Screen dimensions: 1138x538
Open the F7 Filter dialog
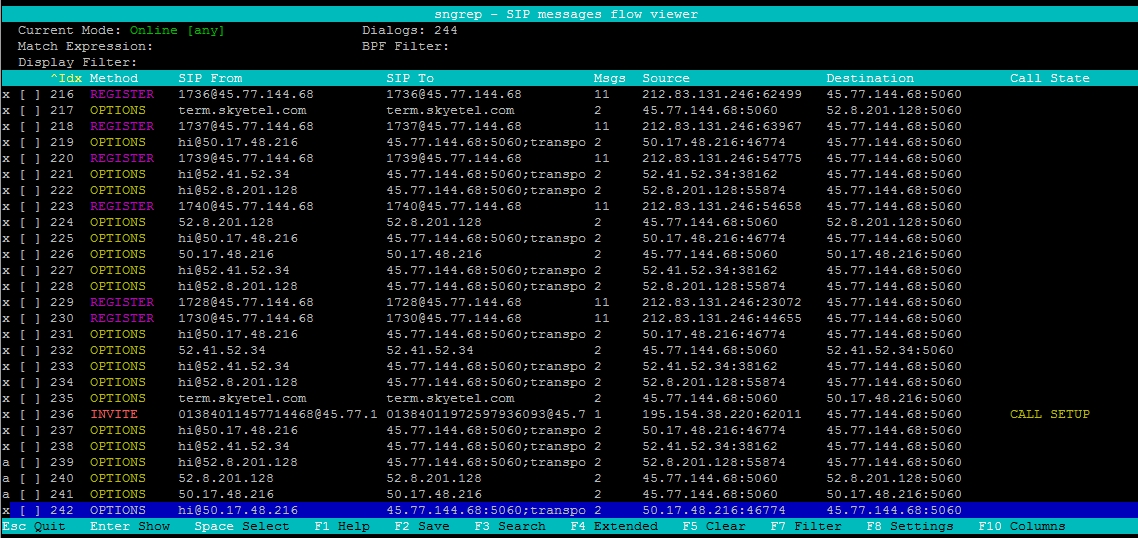point(806,526)
